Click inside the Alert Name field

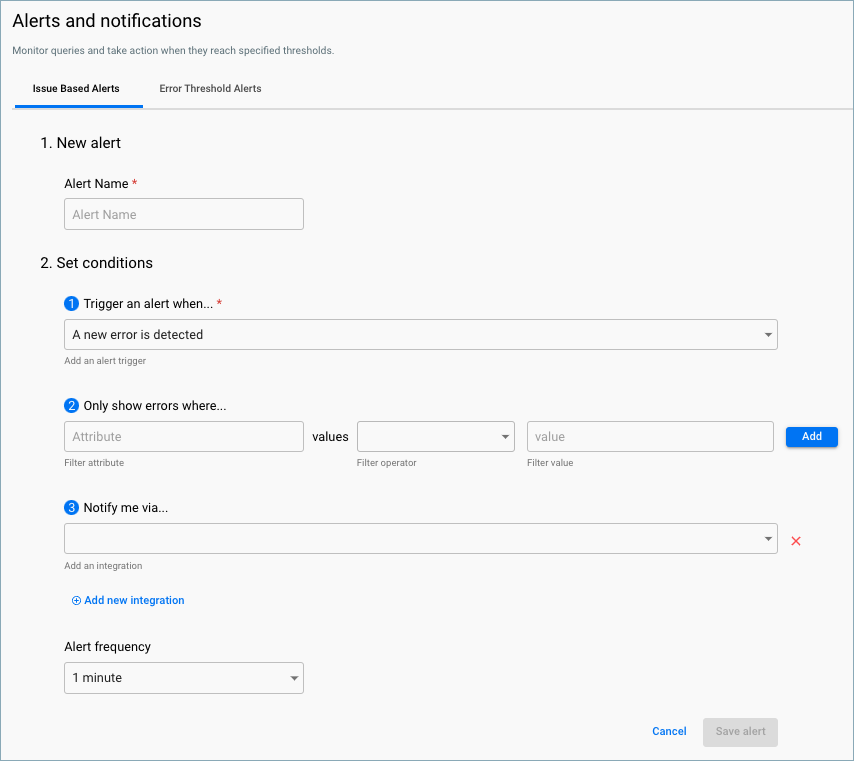(x=184, y=214)
